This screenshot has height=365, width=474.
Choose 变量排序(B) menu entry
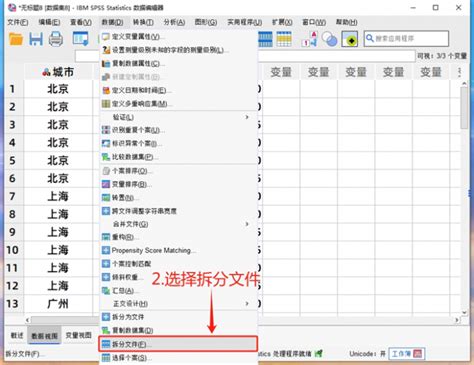tap(179, 184)
